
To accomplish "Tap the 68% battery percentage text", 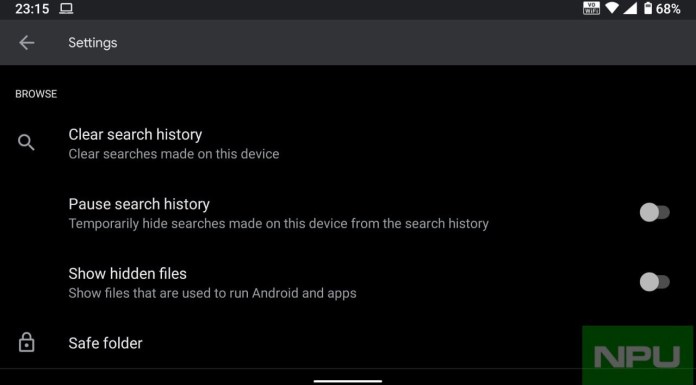I will point(668,8).
